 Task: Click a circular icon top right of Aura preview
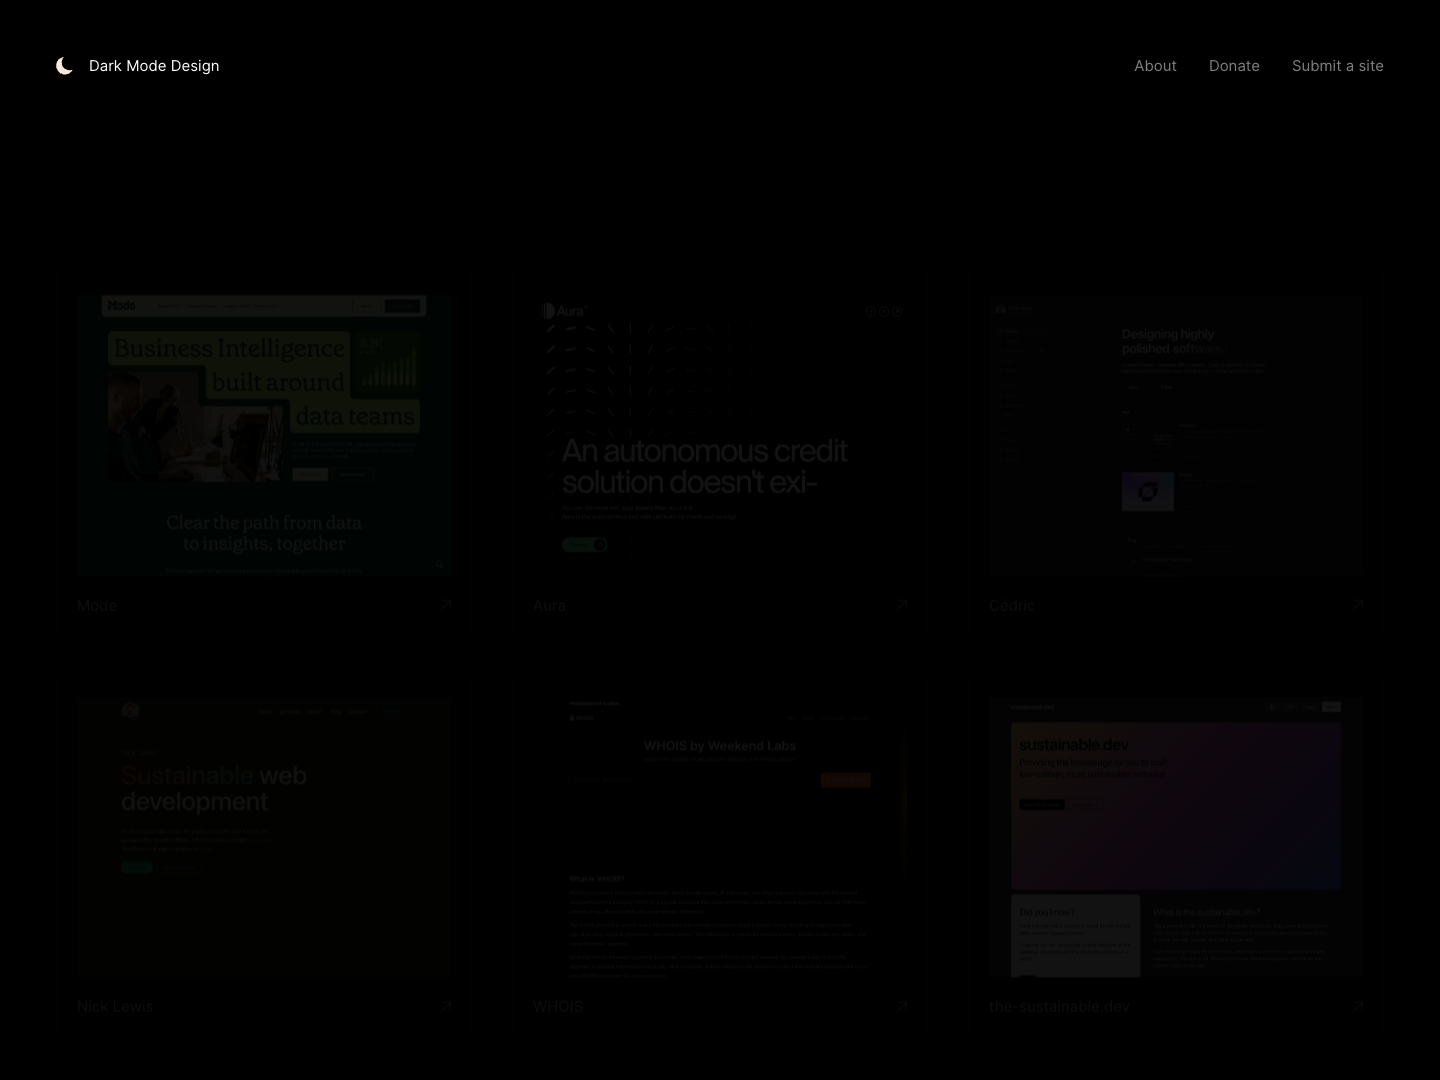coord(884,311)
